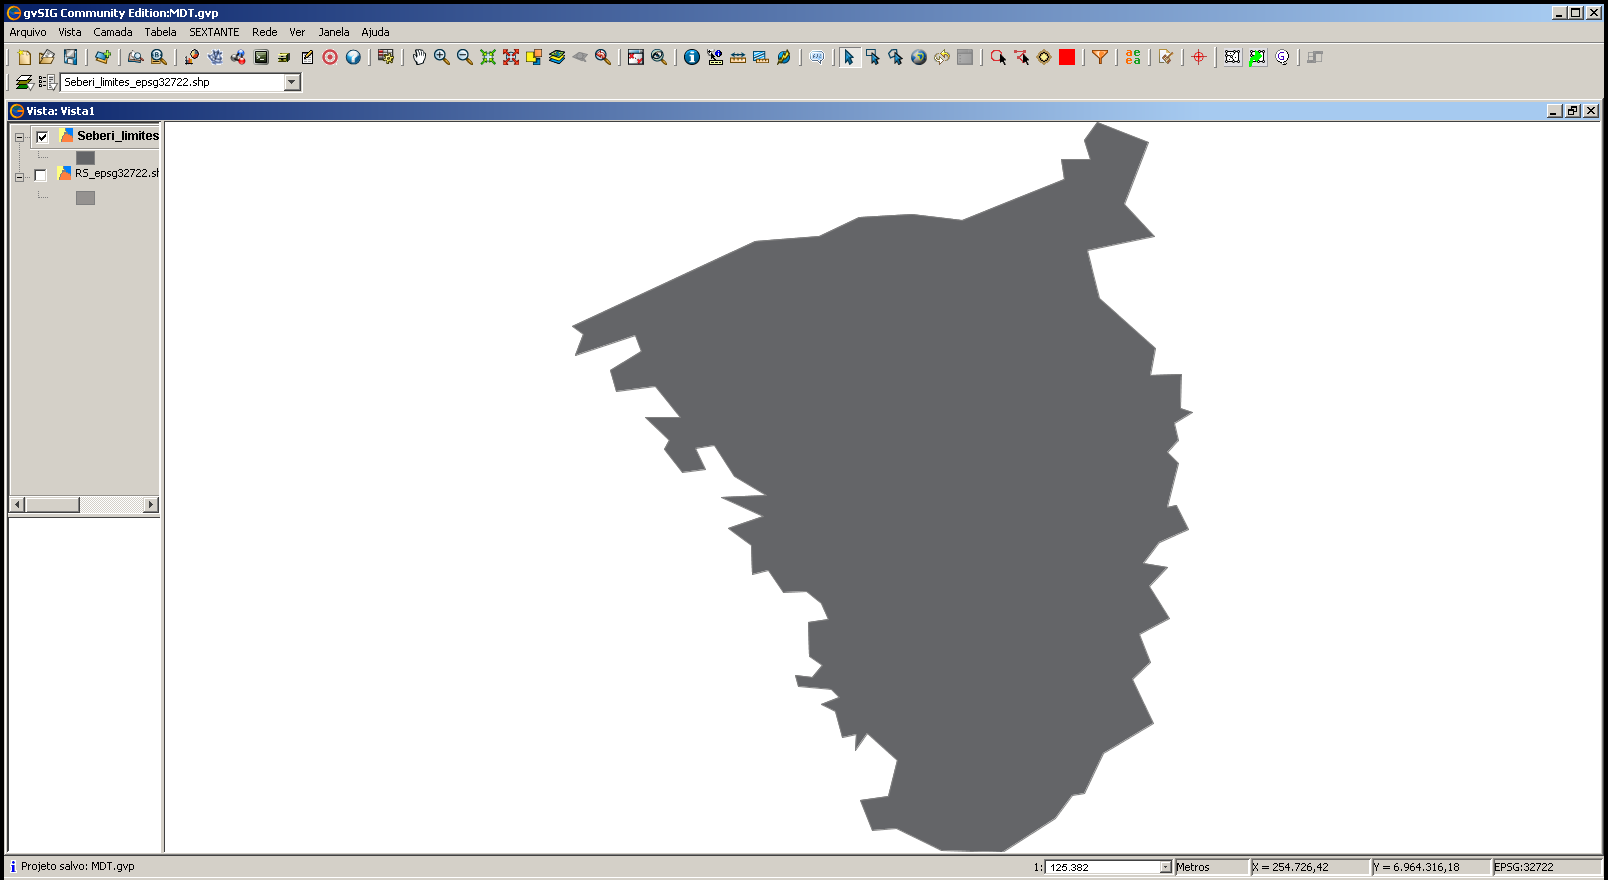Open the map scale dropdown

click(x=1165, y=867)
